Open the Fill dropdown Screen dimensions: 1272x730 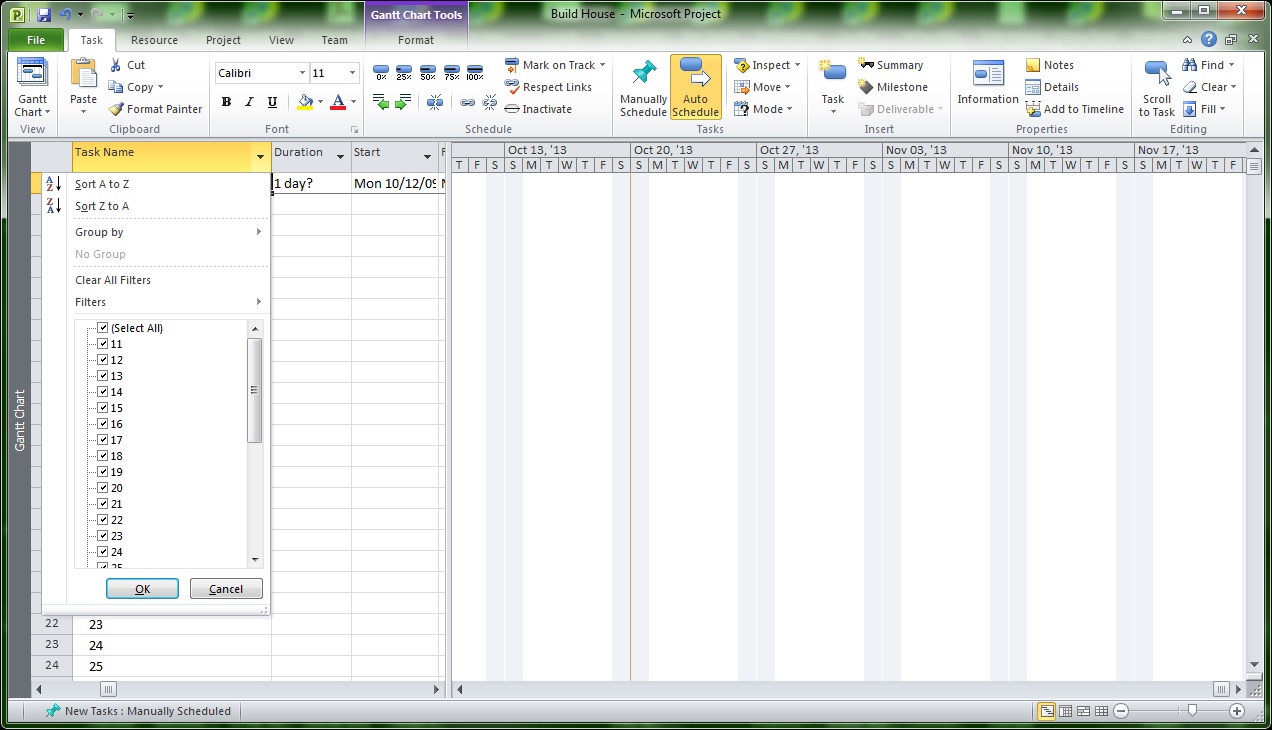[x=1204, y=109]
